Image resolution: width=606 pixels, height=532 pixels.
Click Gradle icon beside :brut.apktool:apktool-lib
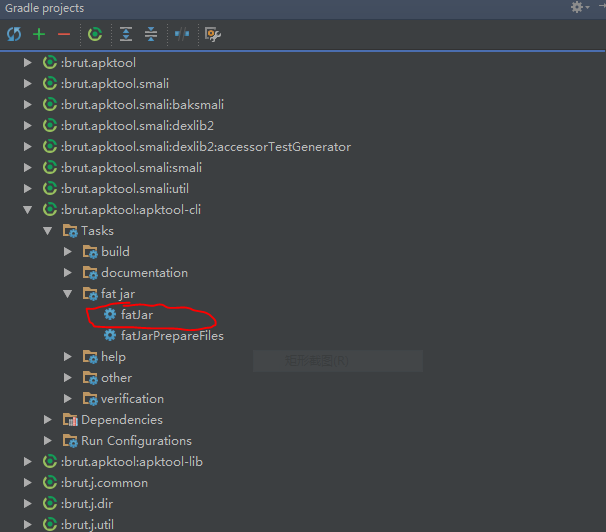[x=50, y=461]
